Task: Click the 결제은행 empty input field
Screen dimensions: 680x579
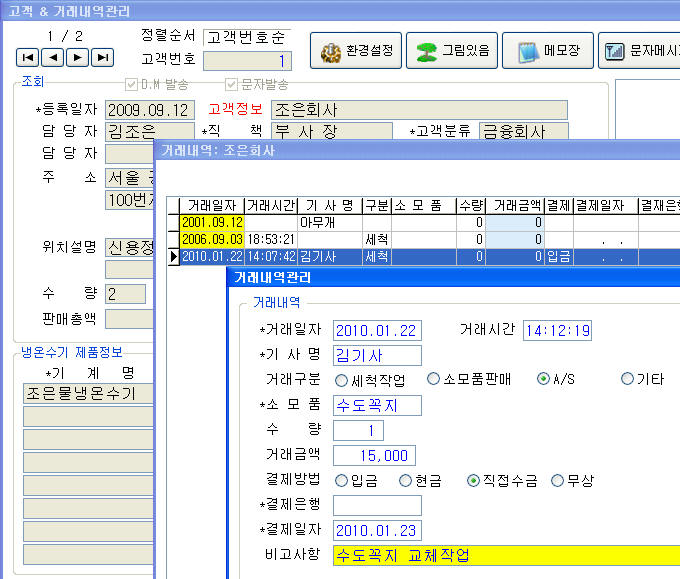Action: point(377,505)
